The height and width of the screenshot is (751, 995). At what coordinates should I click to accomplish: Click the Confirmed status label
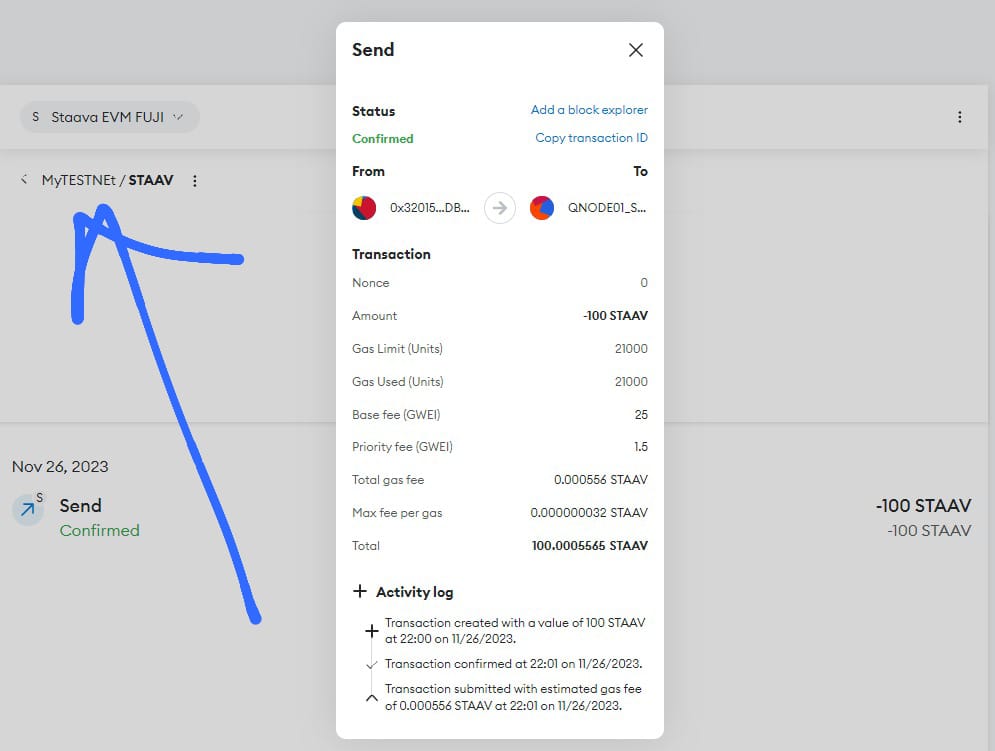click(382, 138)
